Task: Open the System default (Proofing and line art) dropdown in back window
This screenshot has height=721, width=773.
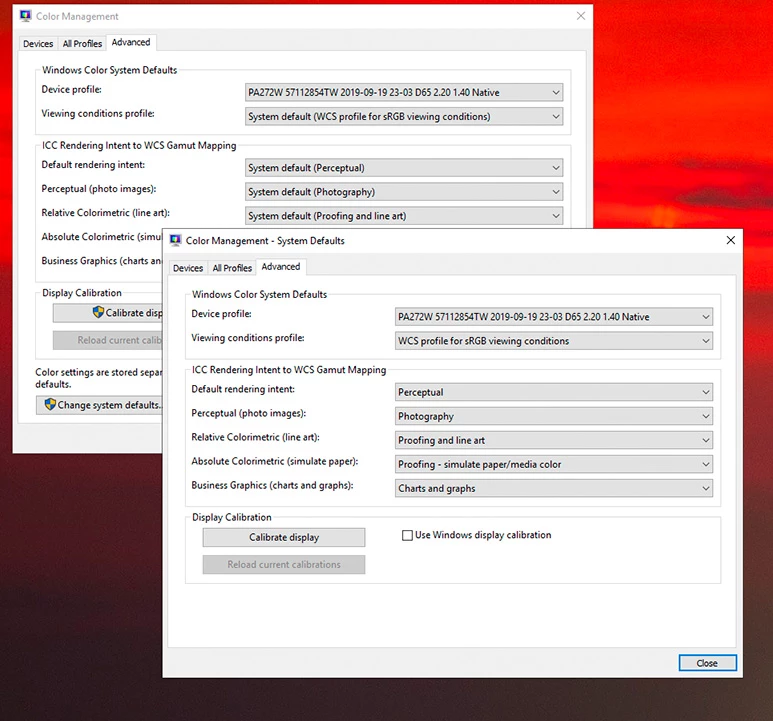Action: pos(404,216)
